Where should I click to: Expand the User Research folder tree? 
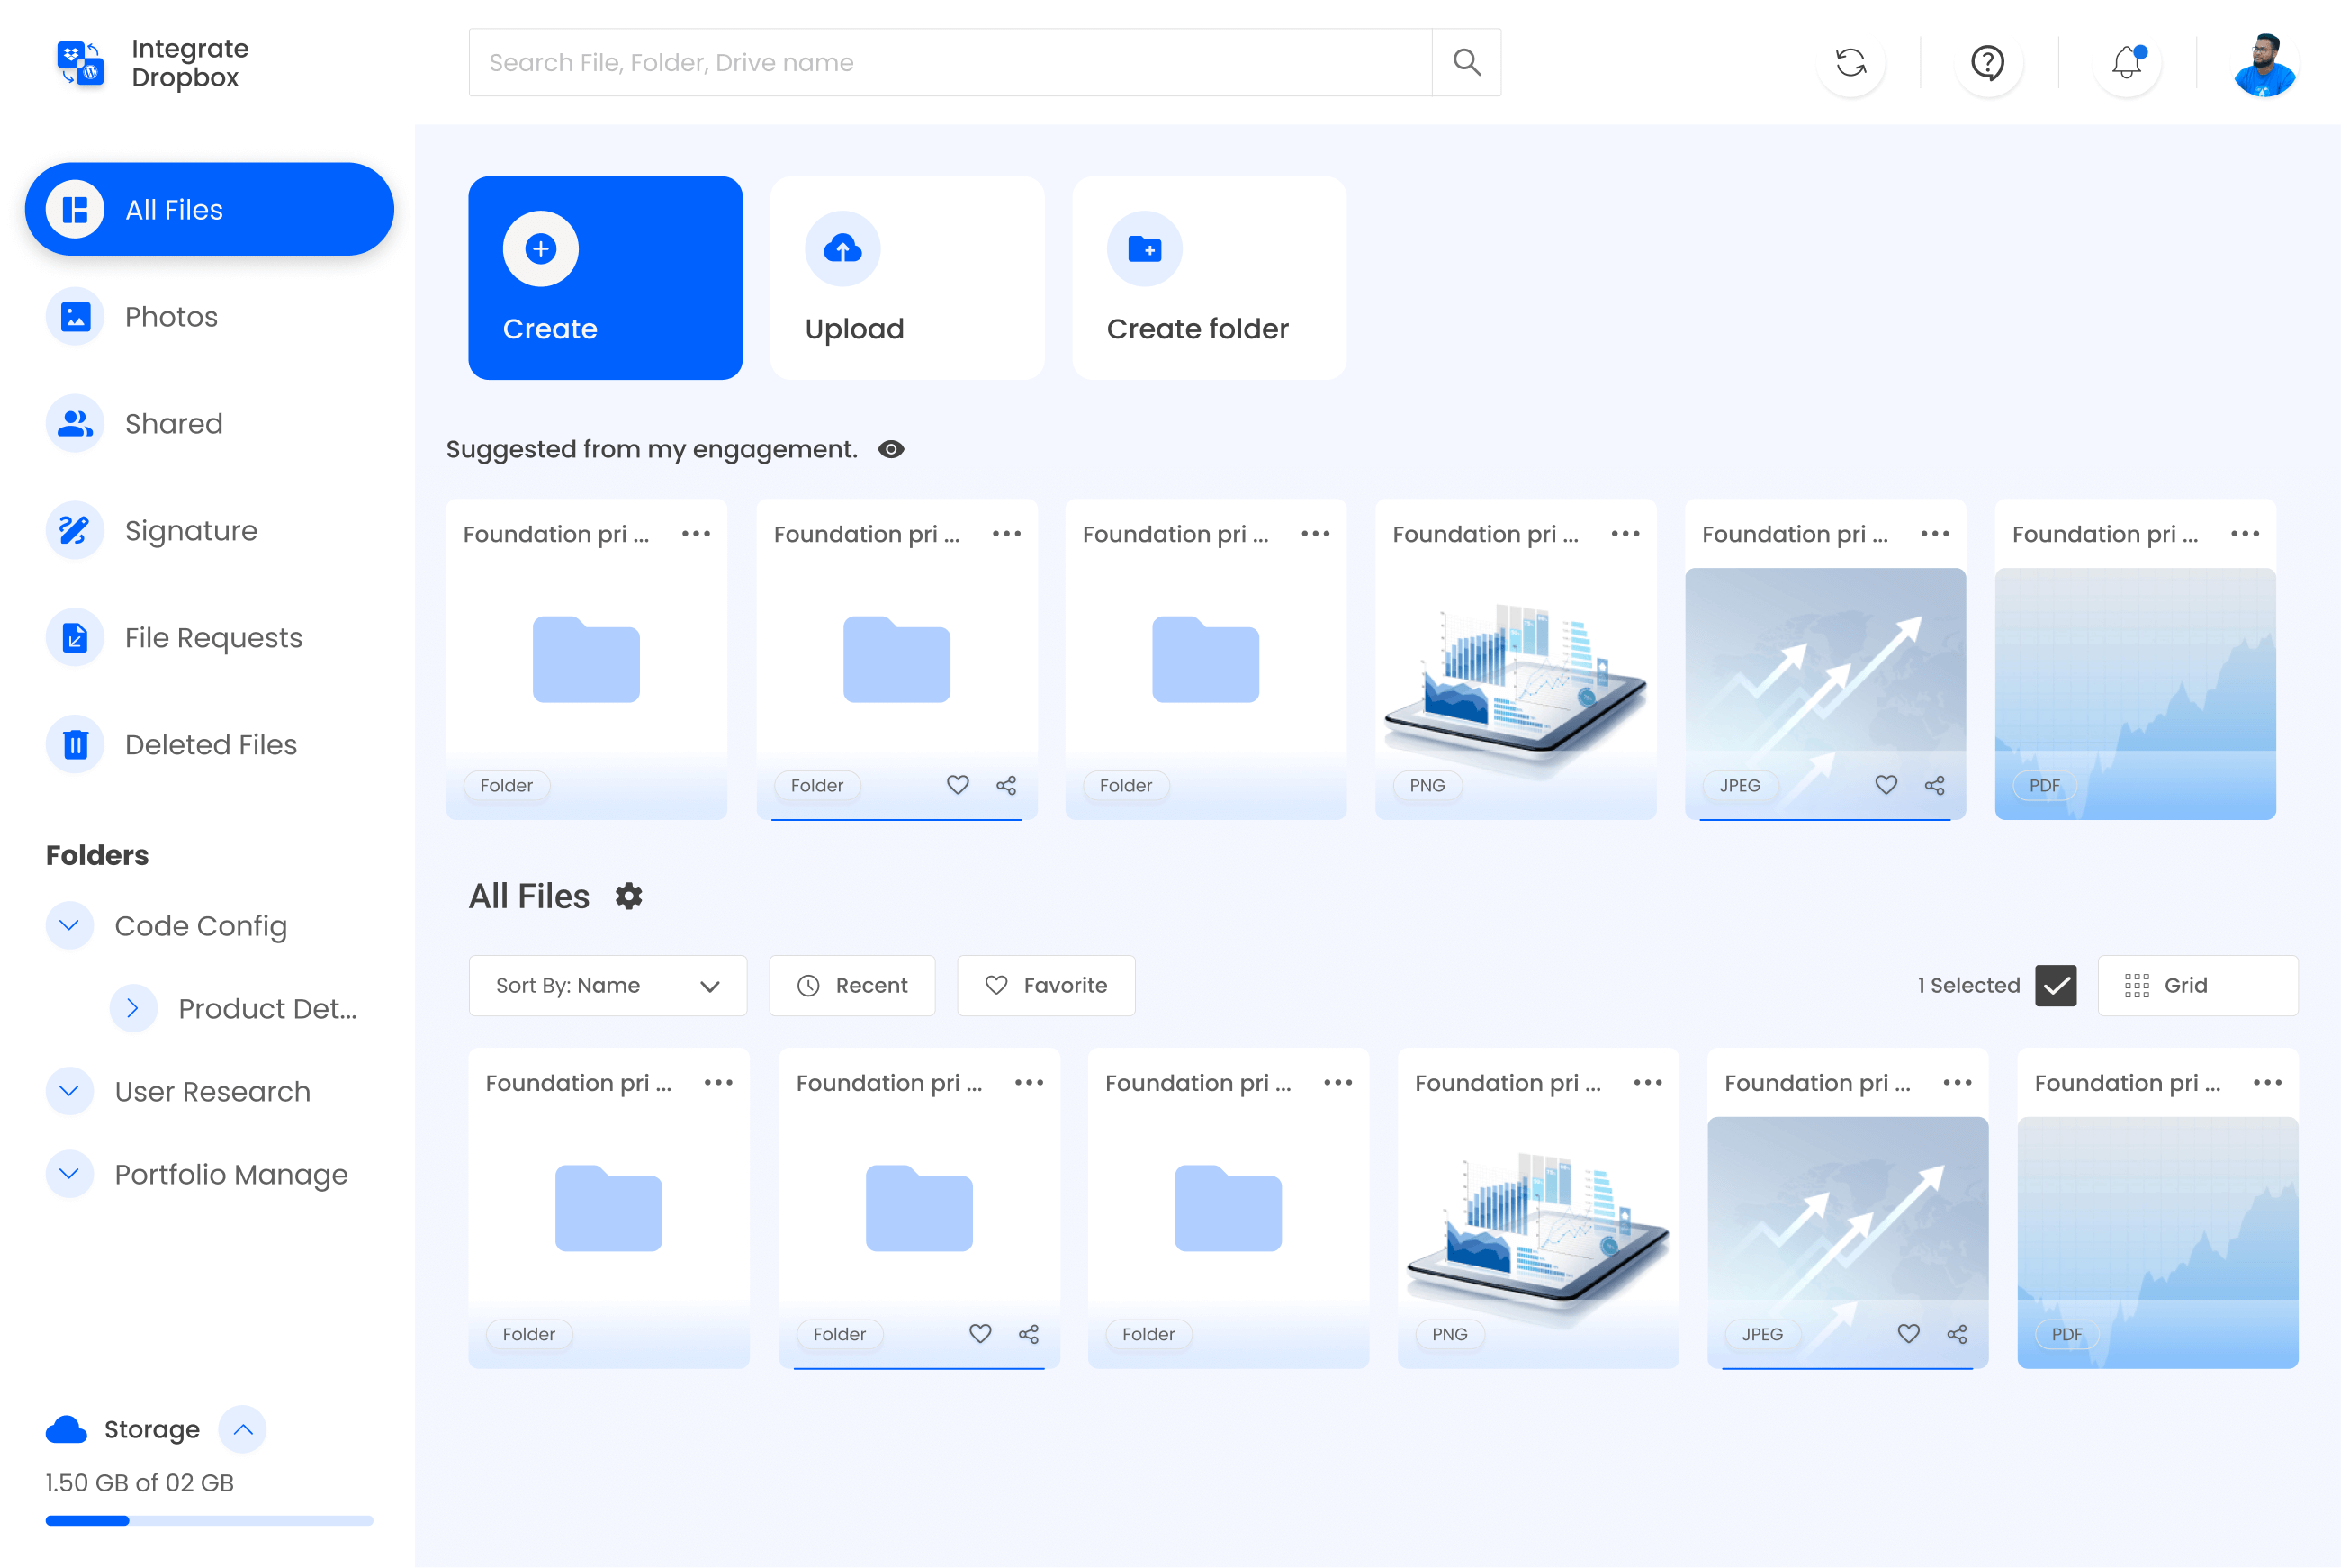point(70,1090)
